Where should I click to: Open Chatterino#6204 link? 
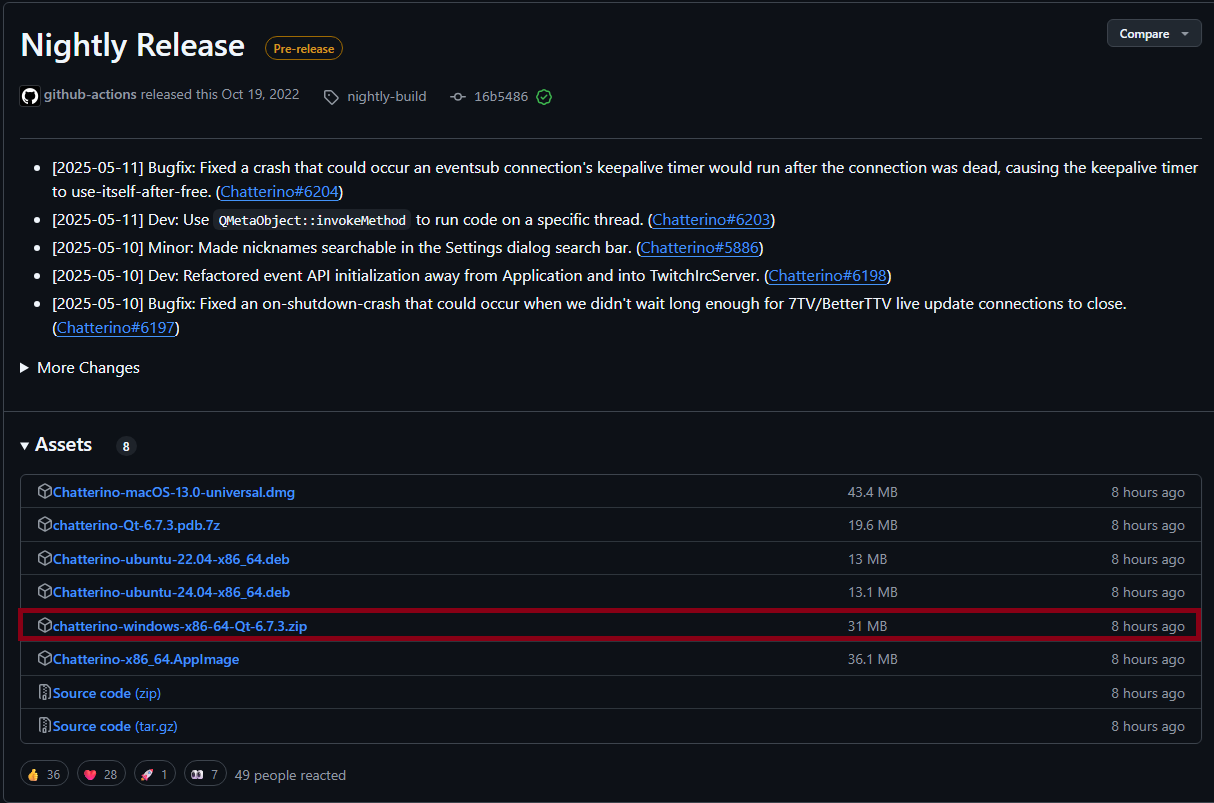pos(282,191)
